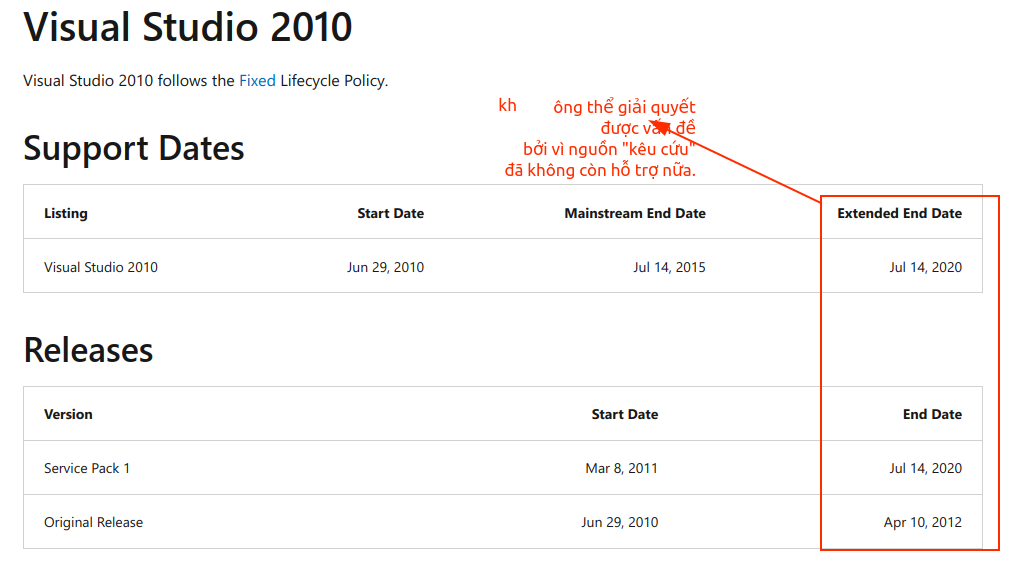
Task: Click the Mainstream End Date column header
Action: click(x=635, y=213)
